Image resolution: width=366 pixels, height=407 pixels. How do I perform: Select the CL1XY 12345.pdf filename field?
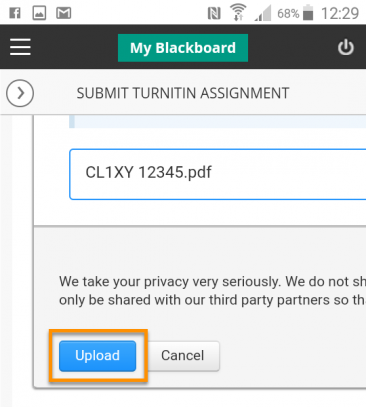[218, 174]
